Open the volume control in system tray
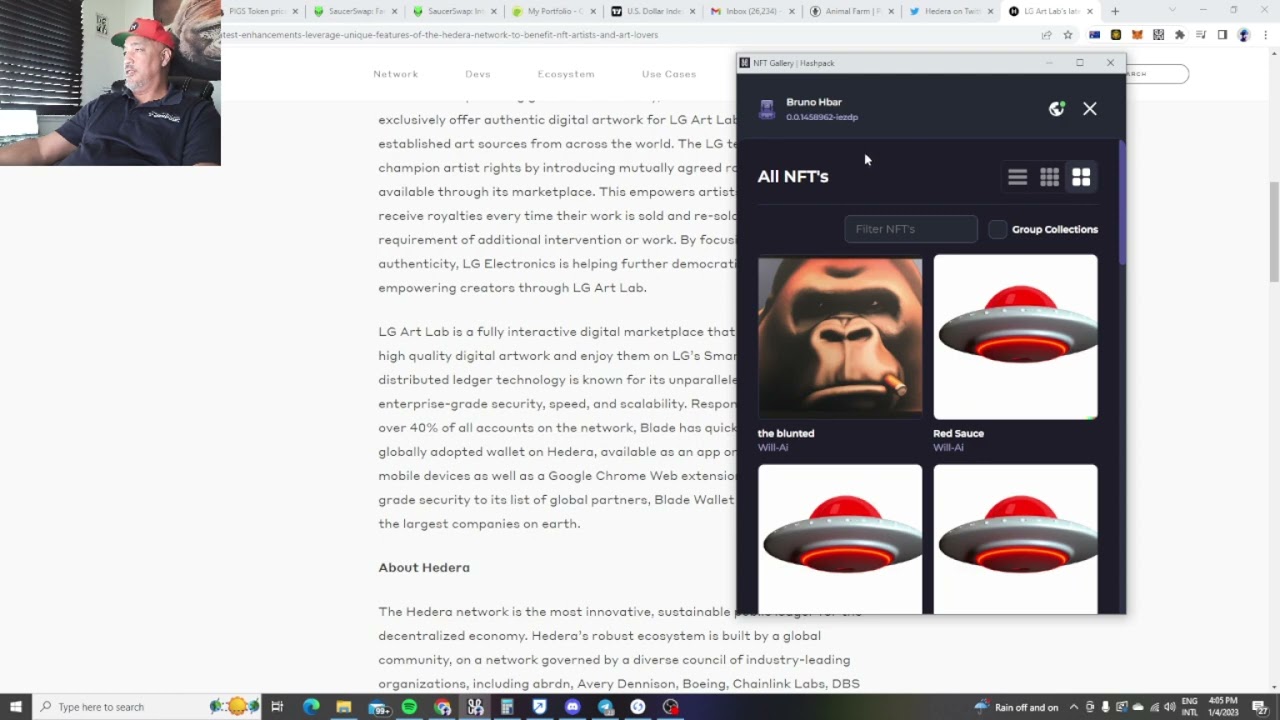This screenshot has height=720, width=1280. [1170, 707]
